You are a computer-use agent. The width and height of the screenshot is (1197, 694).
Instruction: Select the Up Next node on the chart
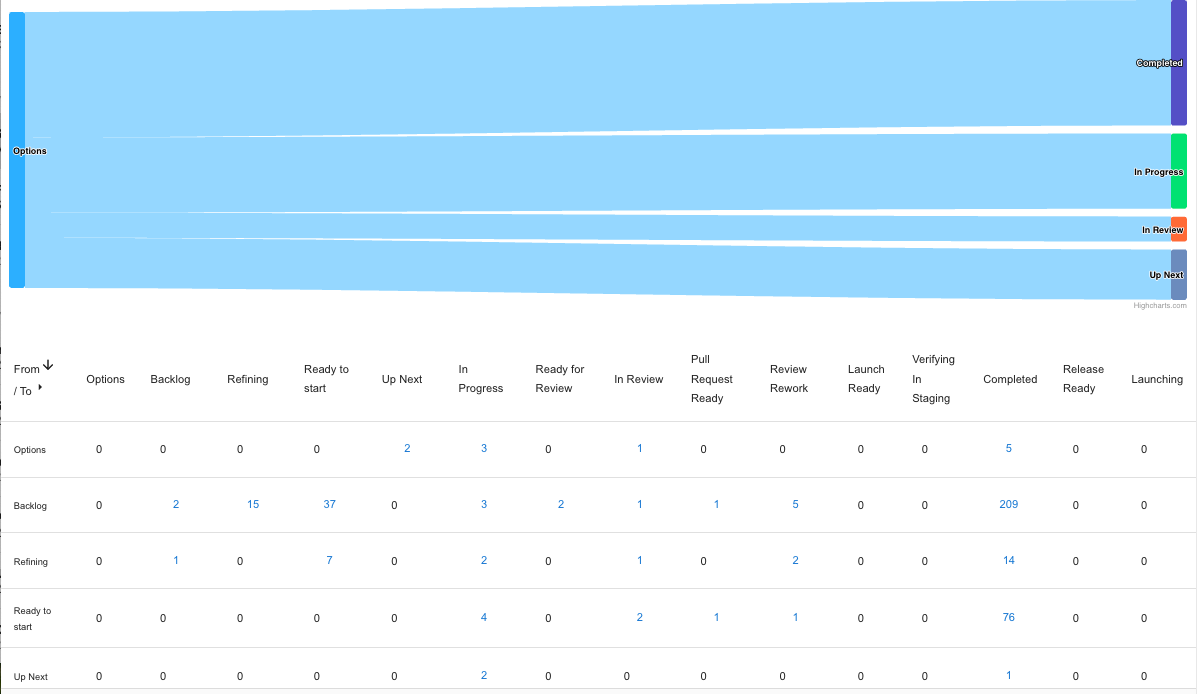[1178, 274]
